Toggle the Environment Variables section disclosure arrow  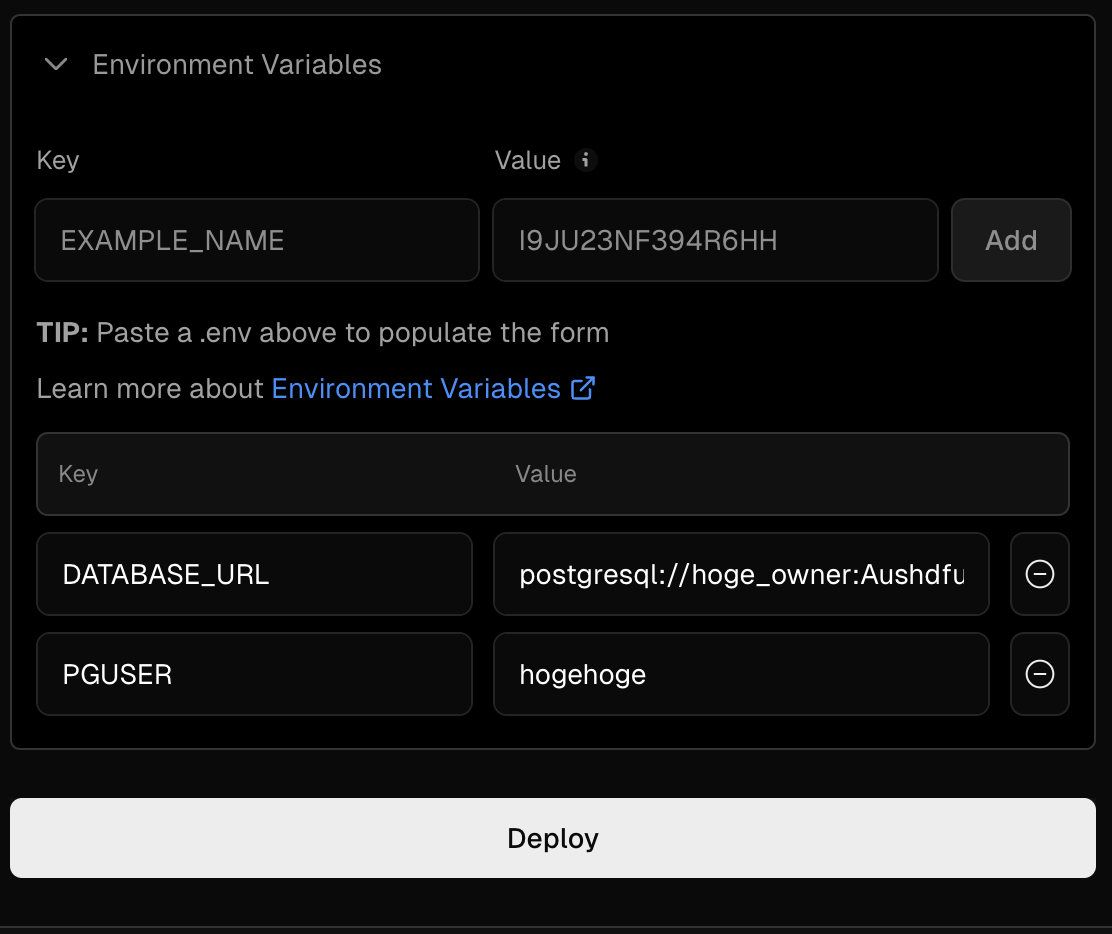coord(55,64)
